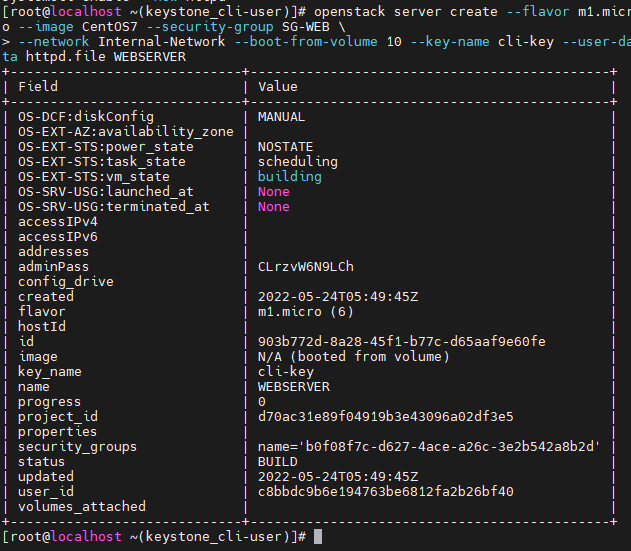Viewport: 631px width, 551px height.
Task: Select the 'WEBSERVER' name value in table
Action: pyautogui.click(x=294, y=386)
